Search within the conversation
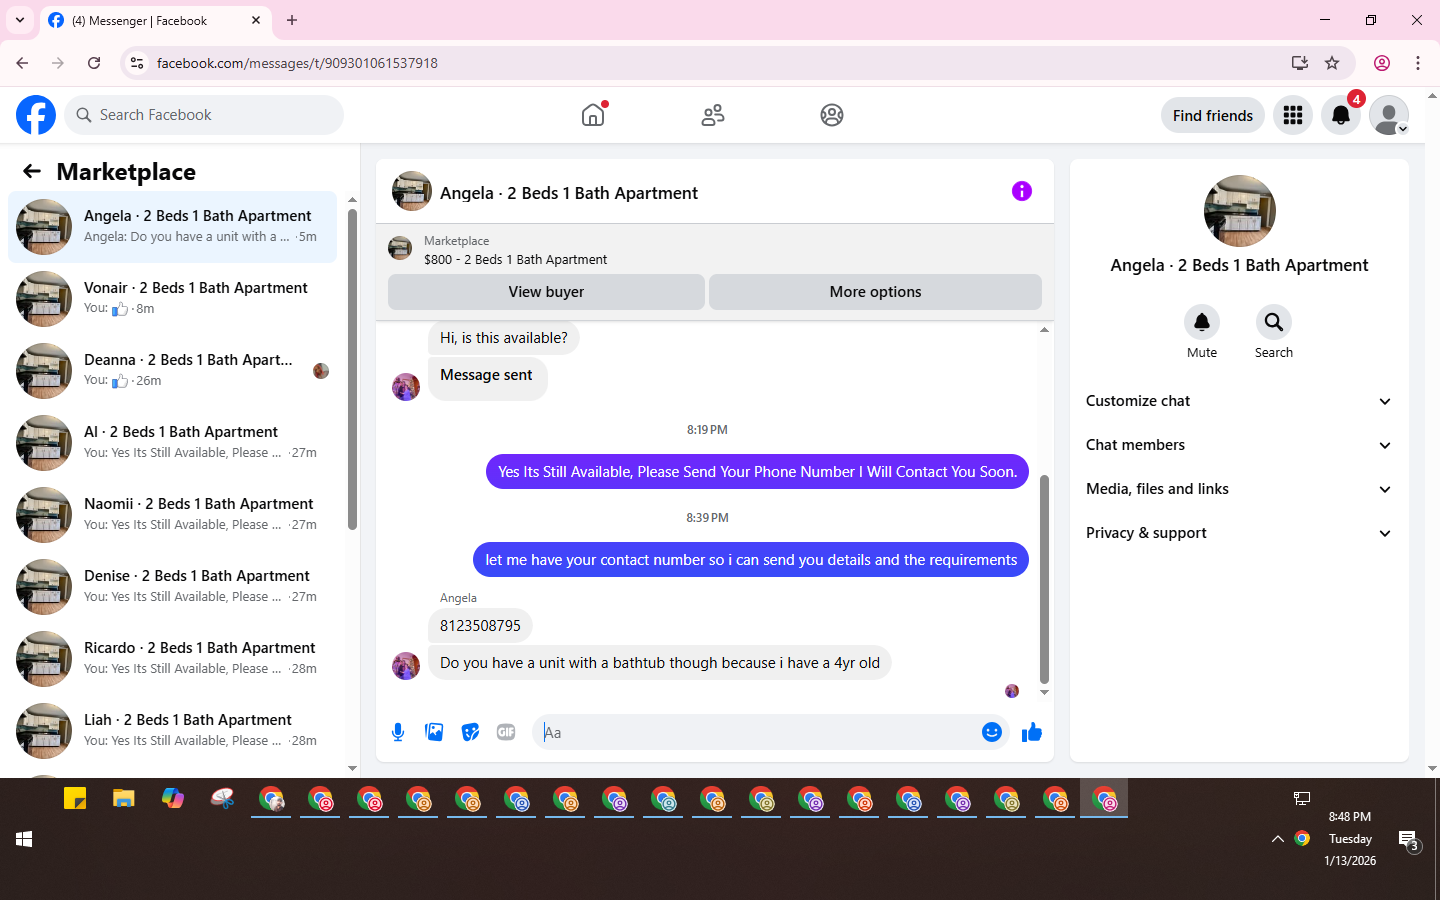This screenshot has width=1440, height=900. coord(1274,322)
